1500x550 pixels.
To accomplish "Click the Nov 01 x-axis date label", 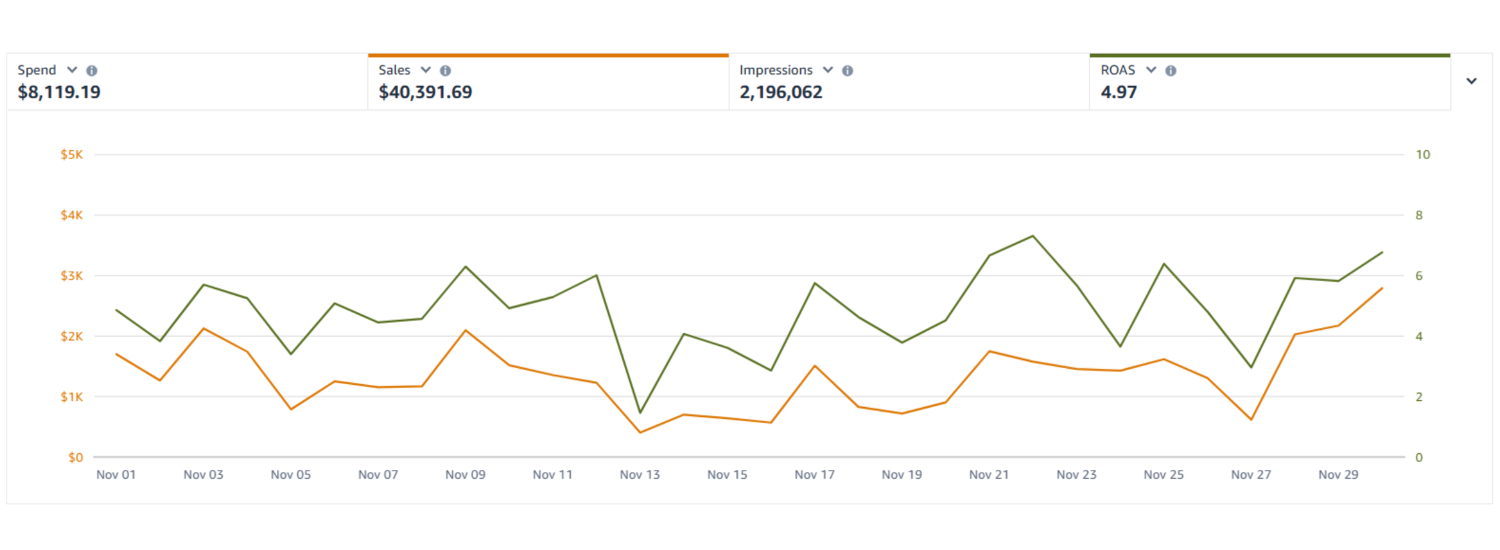I will pos(116,475).
